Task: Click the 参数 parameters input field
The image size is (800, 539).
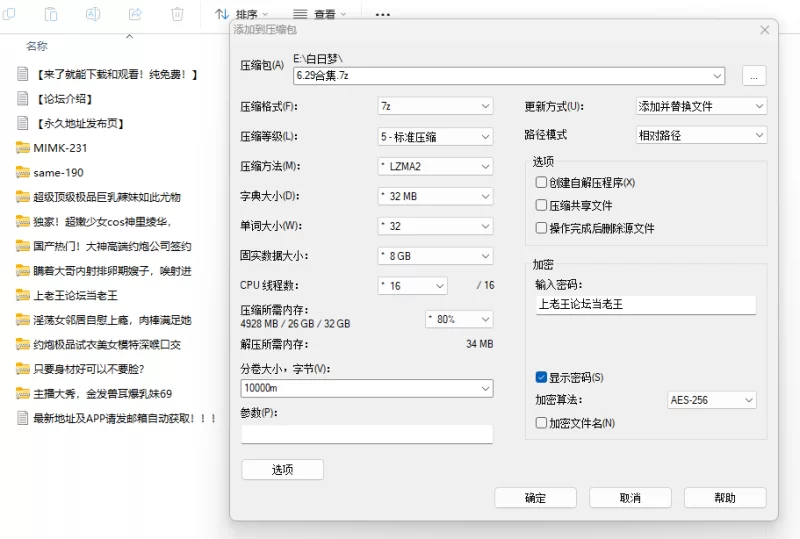Action: (x=367, y=434)
